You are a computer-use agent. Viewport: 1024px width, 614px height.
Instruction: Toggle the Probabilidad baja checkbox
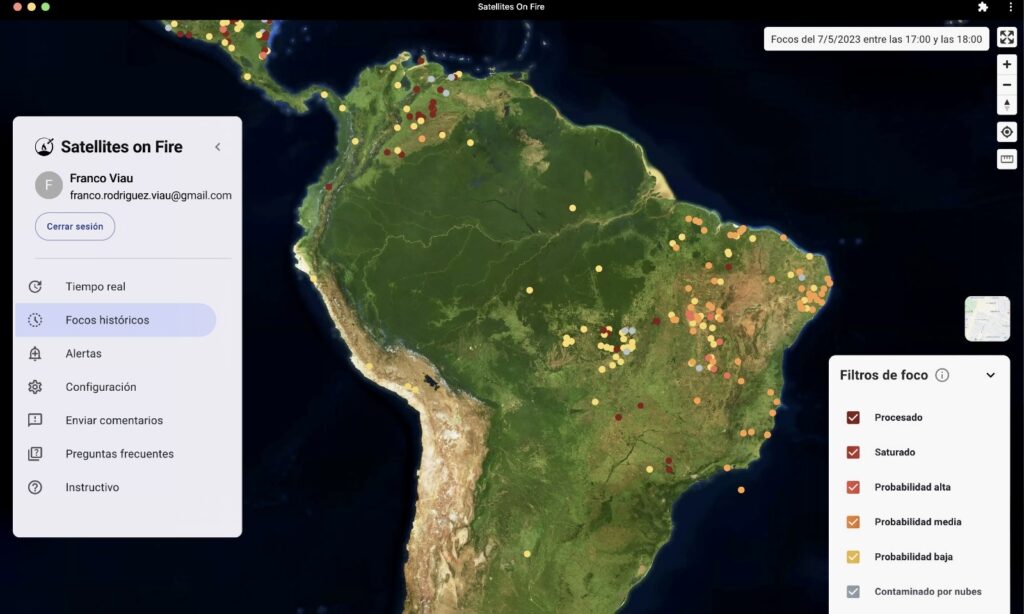pos(853,557)
